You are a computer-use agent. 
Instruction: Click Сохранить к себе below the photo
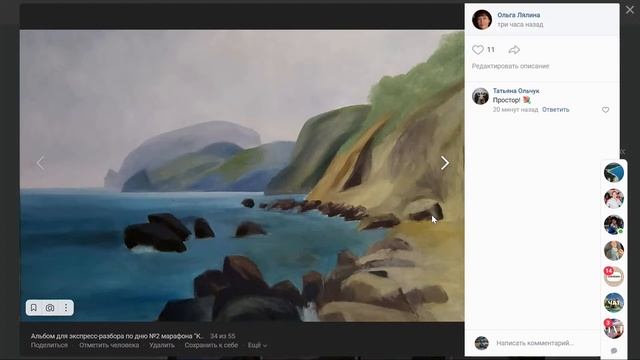pyautogui.click(x=211, y=345)
